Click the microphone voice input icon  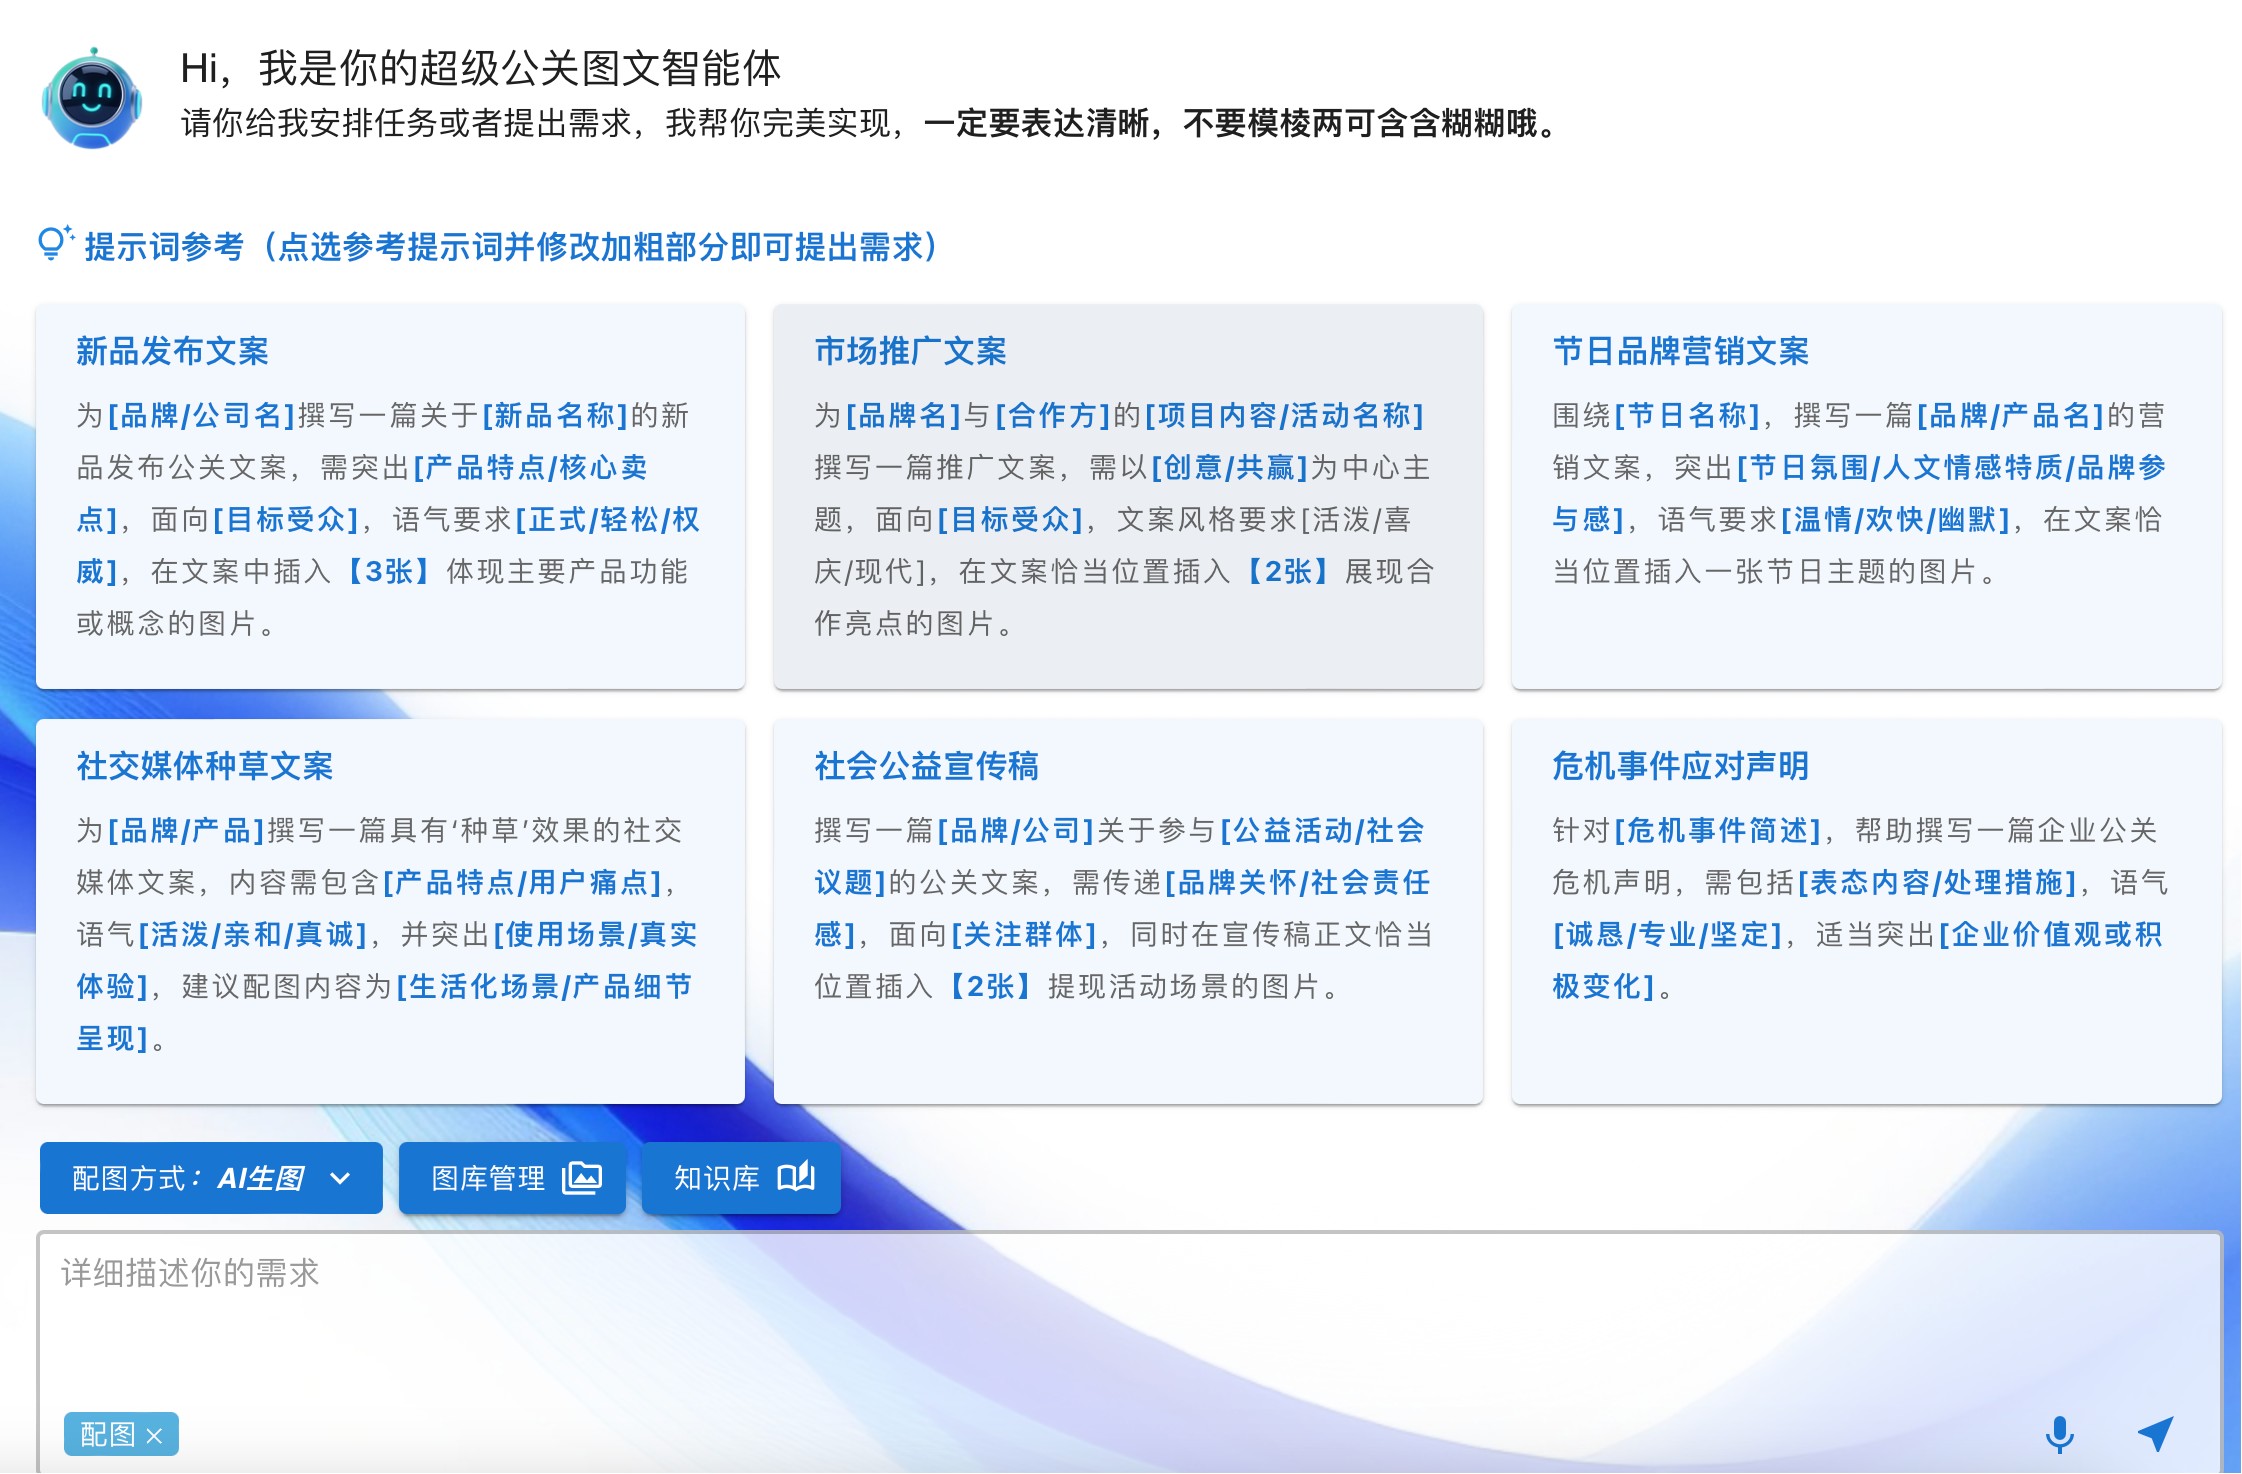pos(2059,1434)
